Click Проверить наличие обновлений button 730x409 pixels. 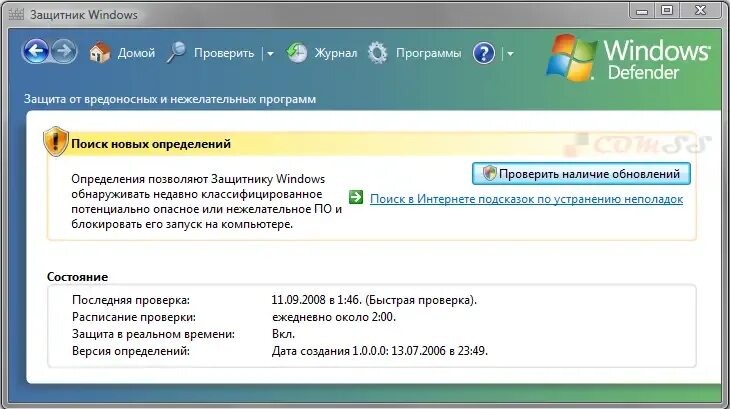point(581,174)
